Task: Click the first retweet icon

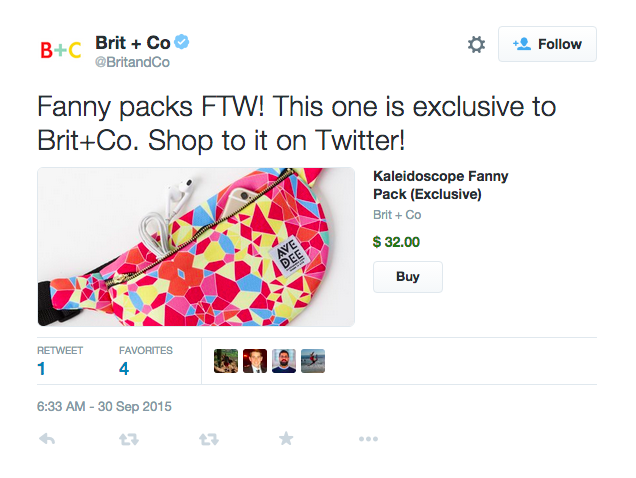Action: coord(128,438)
